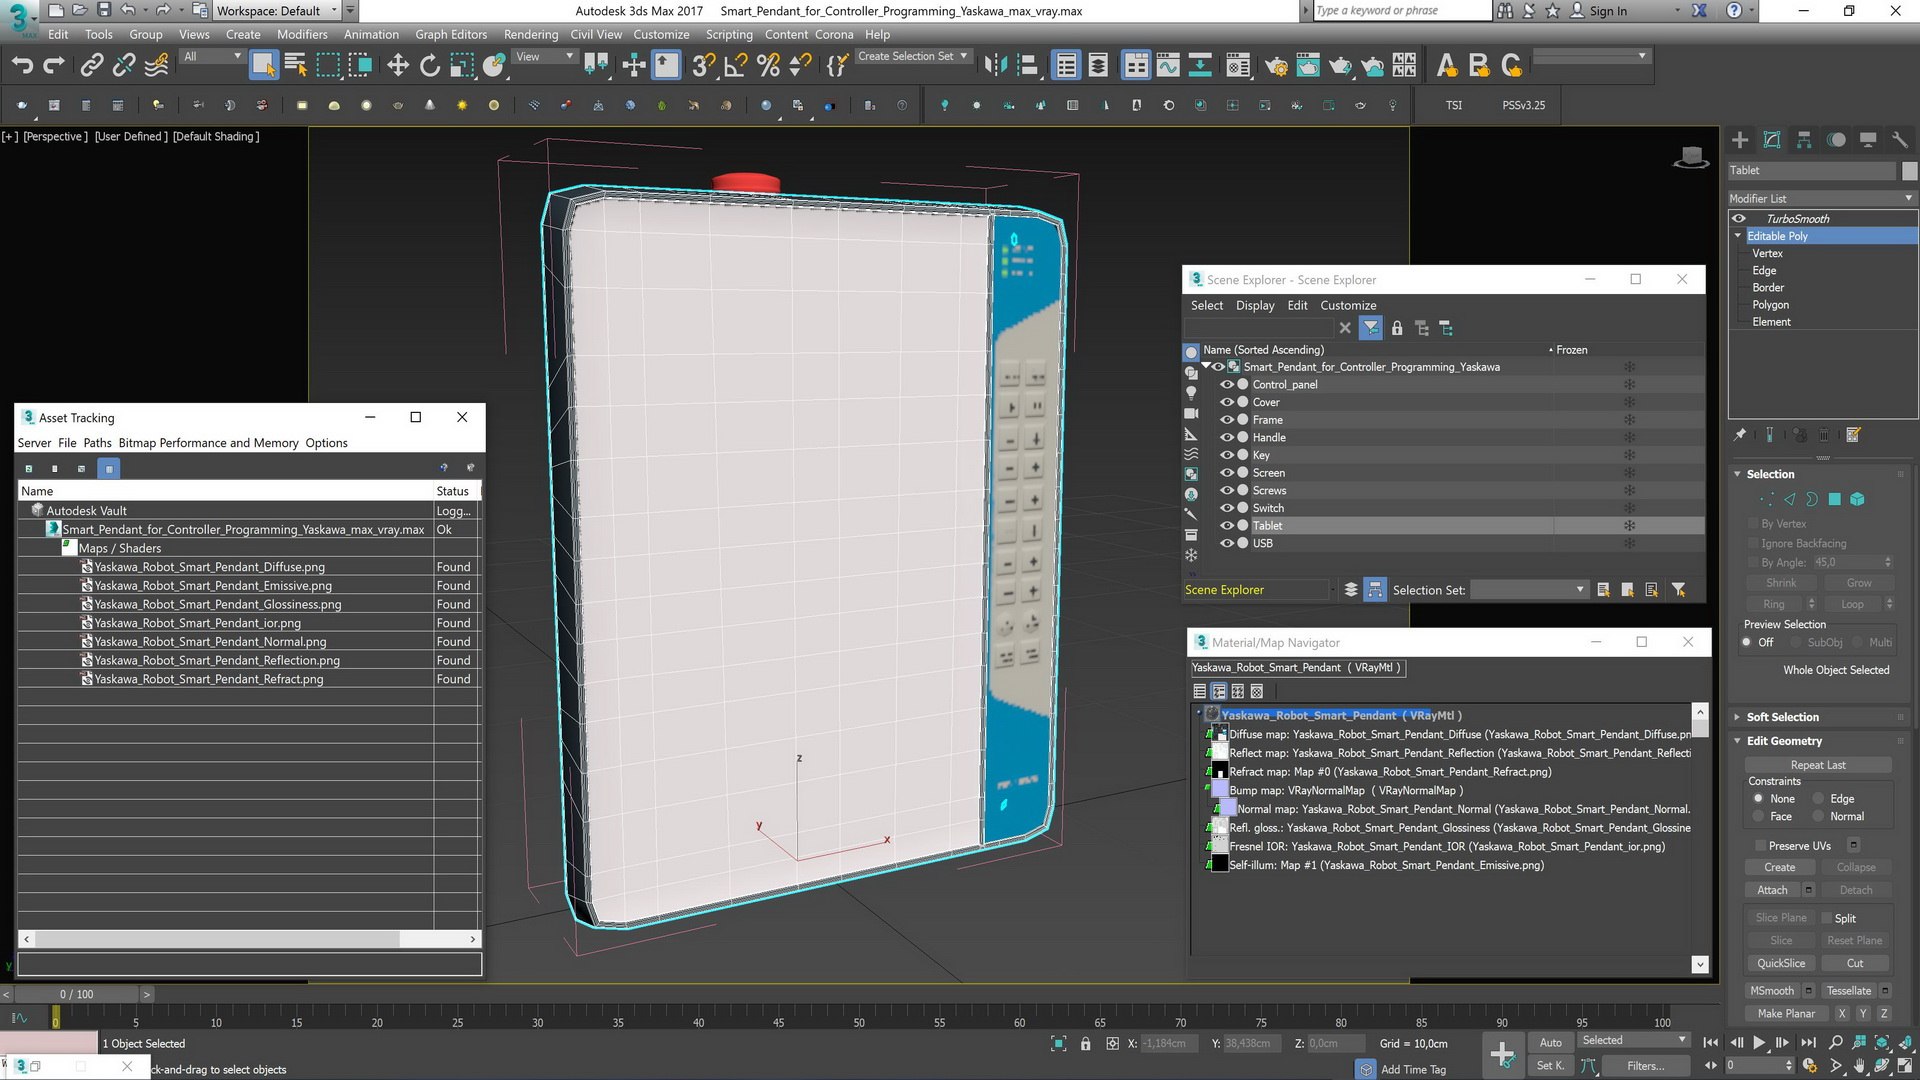This screenshot has height=1080, width=1920.
Task: Click Display Cameras filter in Scene Explorer sidebar
Action: (1191, 413)
